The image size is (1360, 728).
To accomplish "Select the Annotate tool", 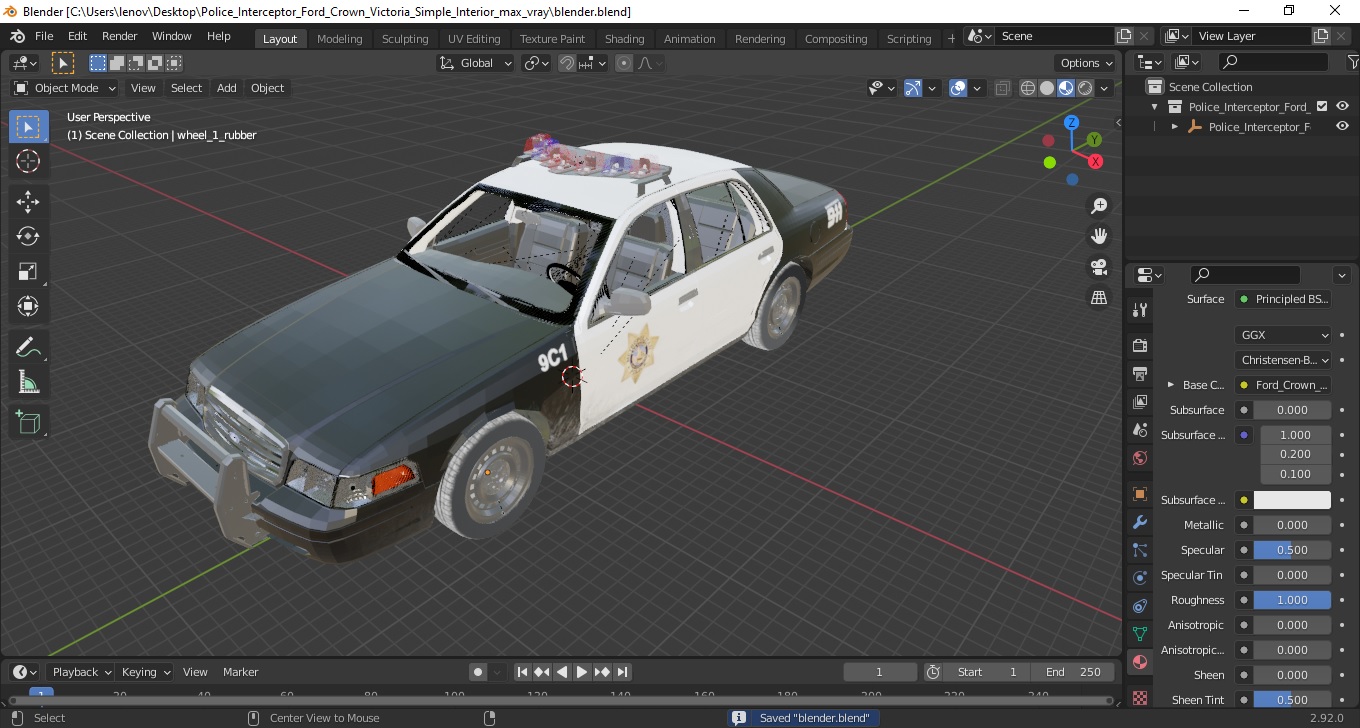I will [28, 348].
